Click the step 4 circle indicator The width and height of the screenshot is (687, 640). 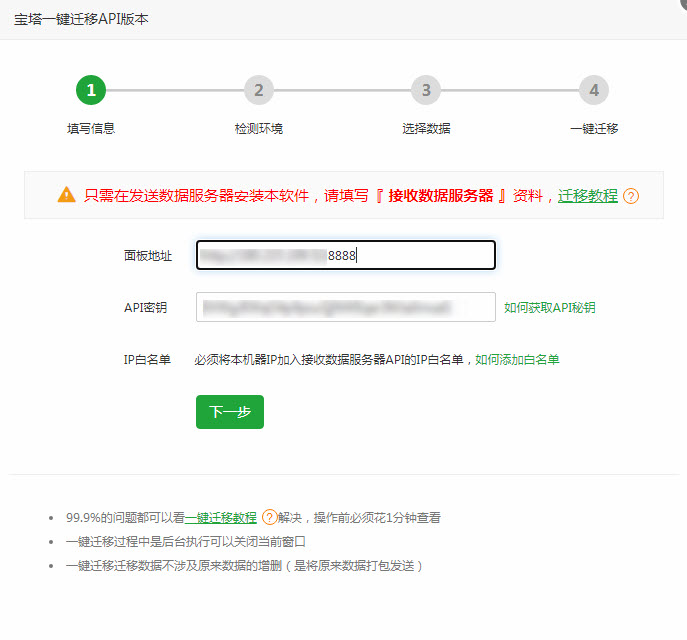pyautogui.click(x=594, y=90)
